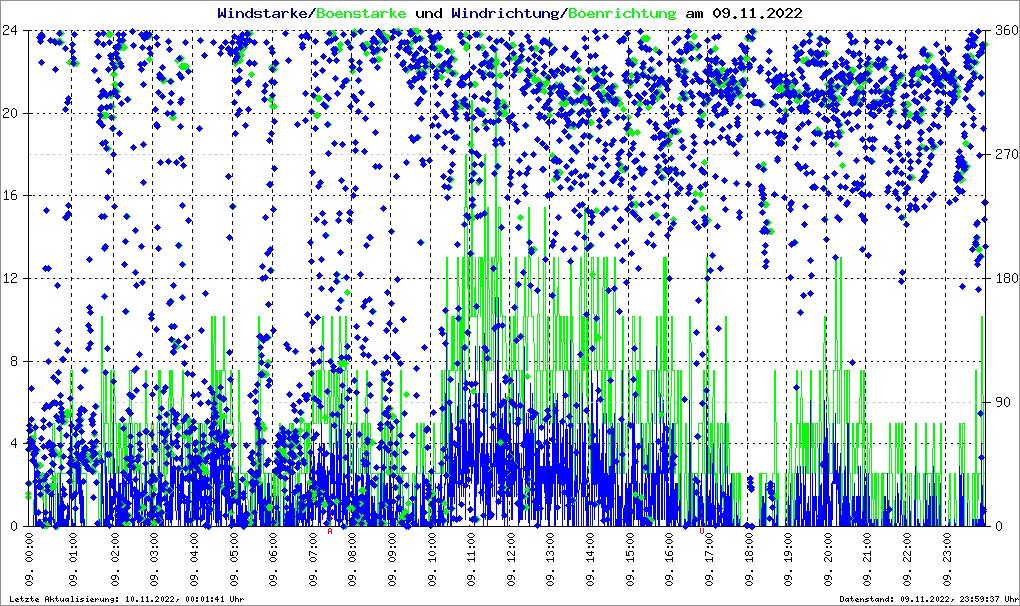This screenshot has width=1020, height=606.
Task: Click the 24 label on the wind speed axis
Action: coord(10,30)
